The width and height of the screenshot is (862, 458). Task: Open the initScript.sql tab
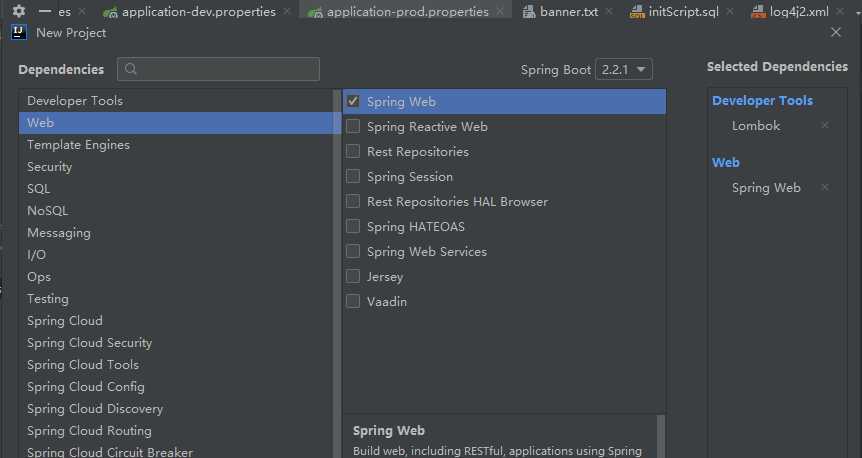pyautogui.click(x=683, y=11)
